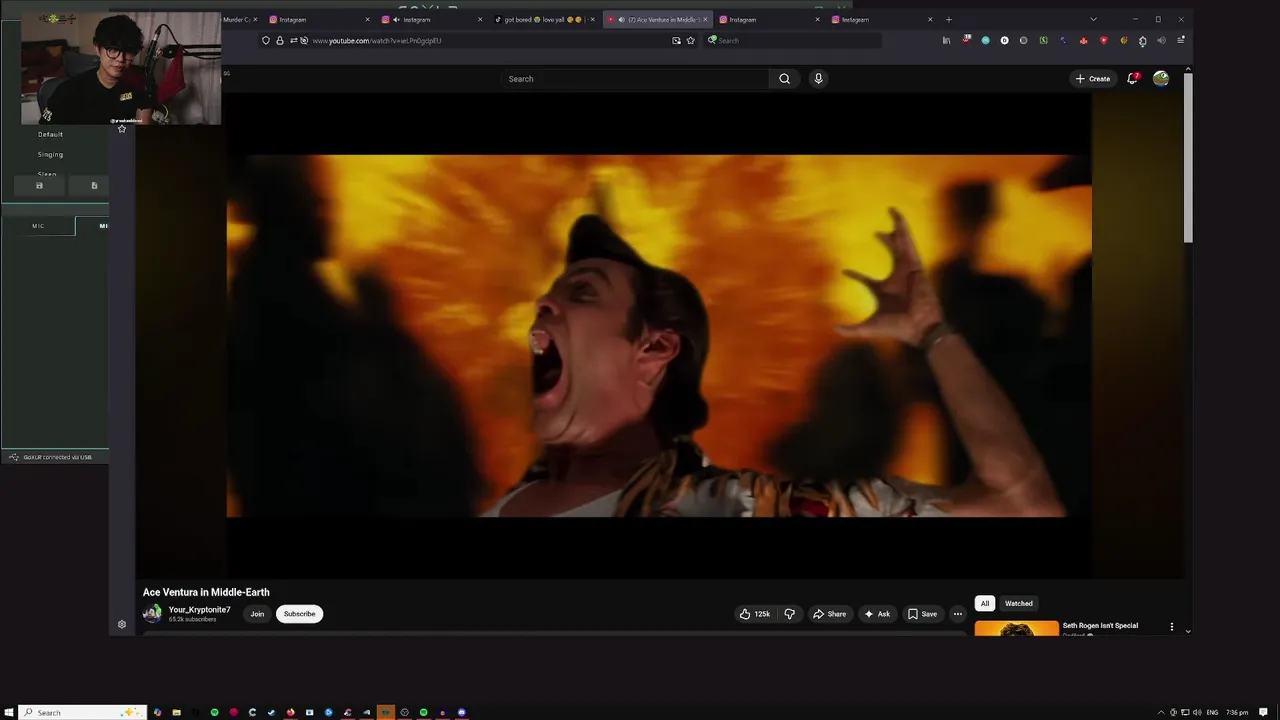The image size is (1280, 720).
Task: Dislike the Ace Ventura video
Action: (790, 614)
